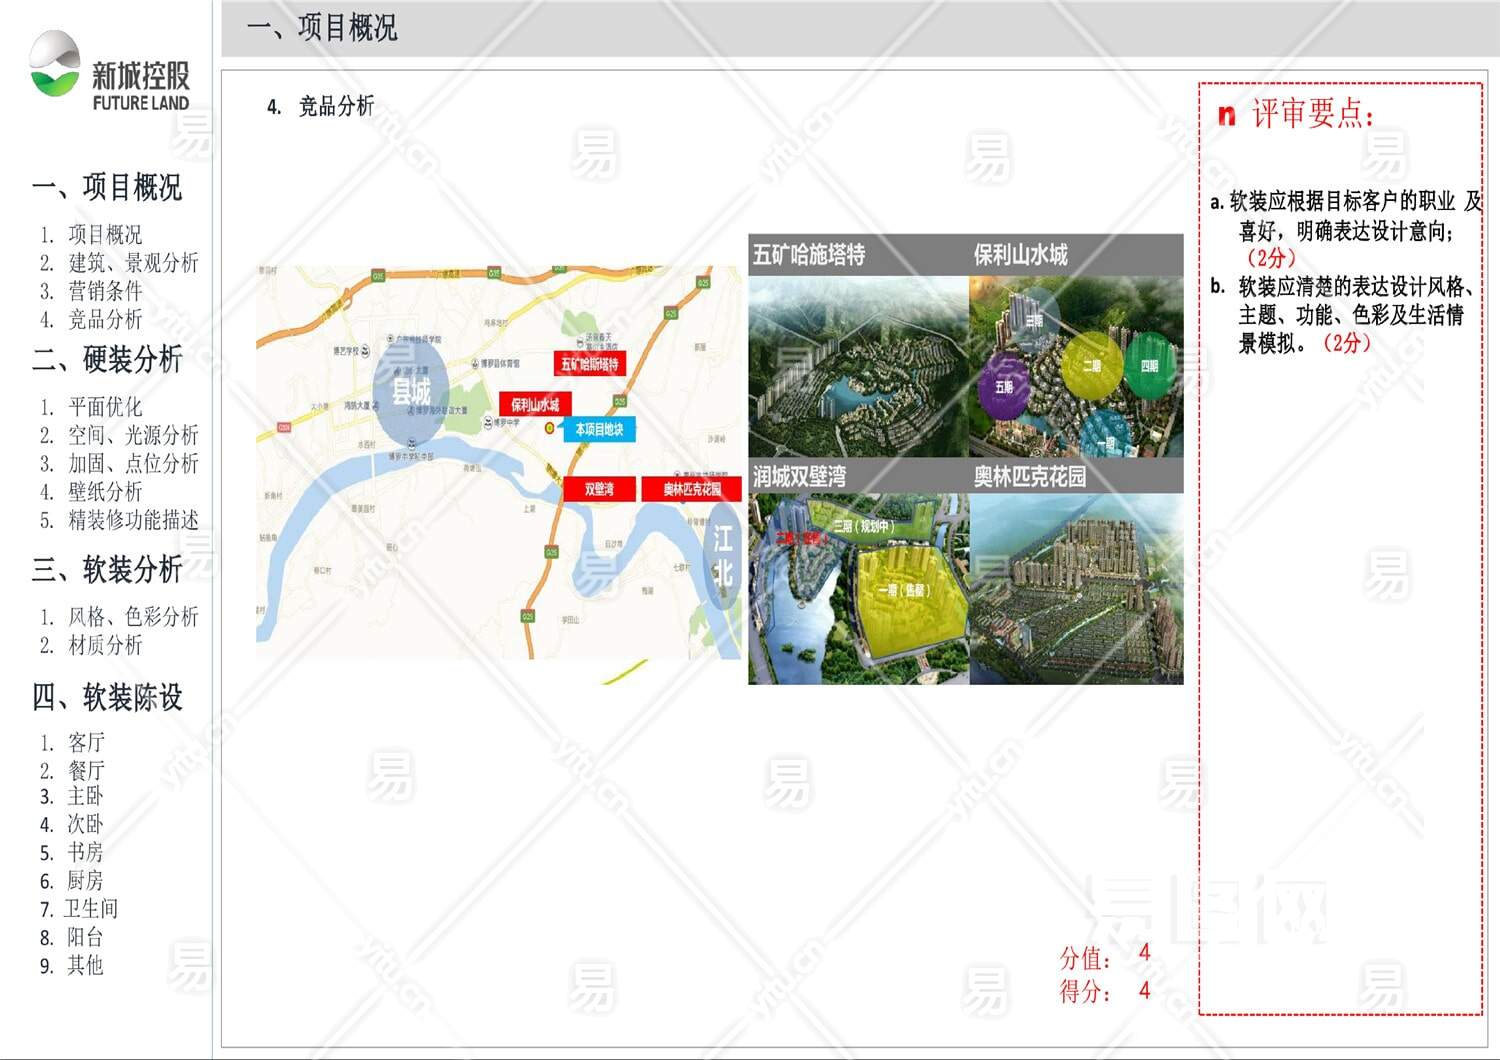The height and width of the screenshot is (1060, 1500).
Task: Select sidebar item 3. 营销条件
Action: [x=91, y=291]
